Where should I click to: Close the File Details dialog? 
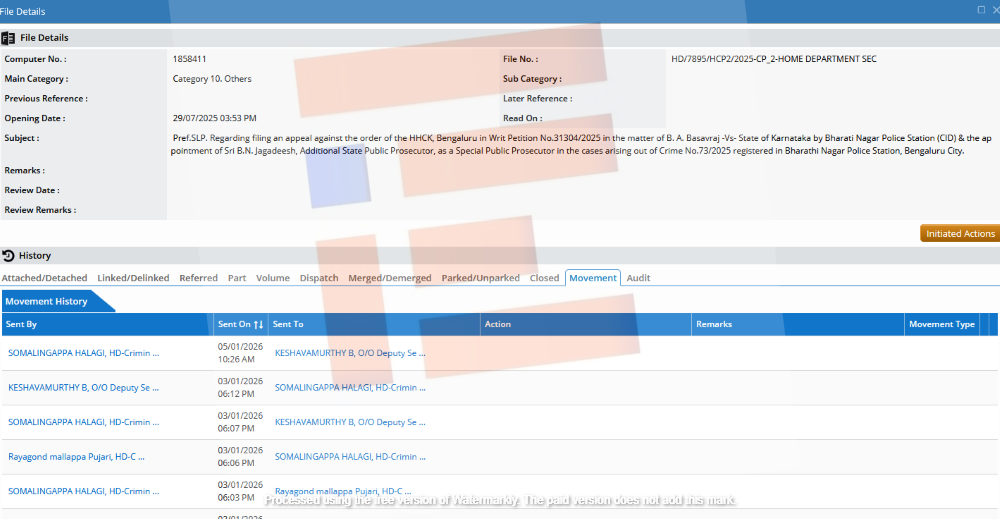click(995, 10)
